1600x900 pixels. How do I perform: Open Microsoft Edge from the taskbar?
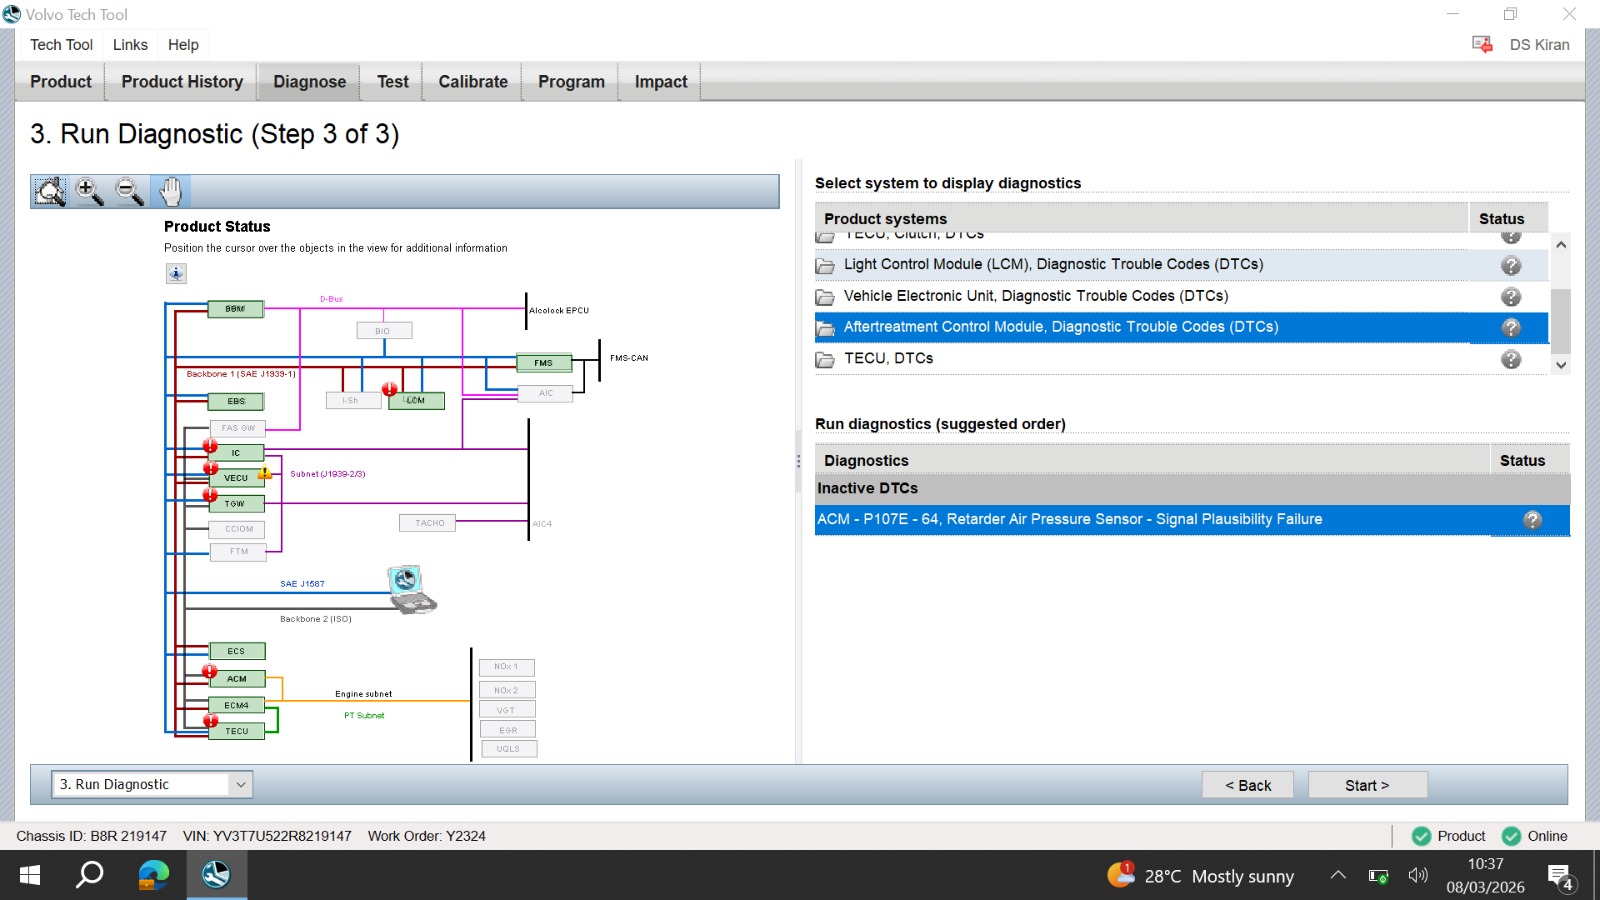[x=153, y=875]
